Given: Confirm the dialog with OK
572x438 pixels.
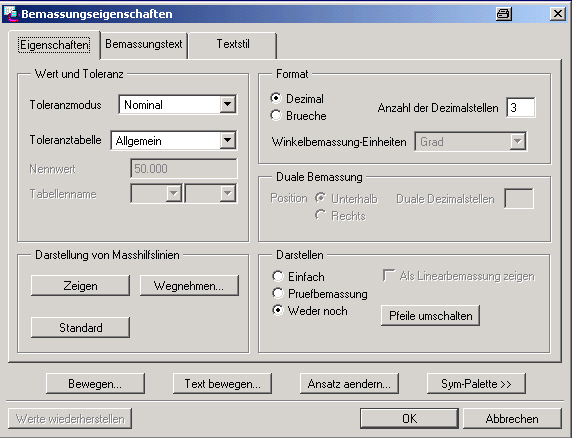Looking at the screenshot, I should [409, 418].
